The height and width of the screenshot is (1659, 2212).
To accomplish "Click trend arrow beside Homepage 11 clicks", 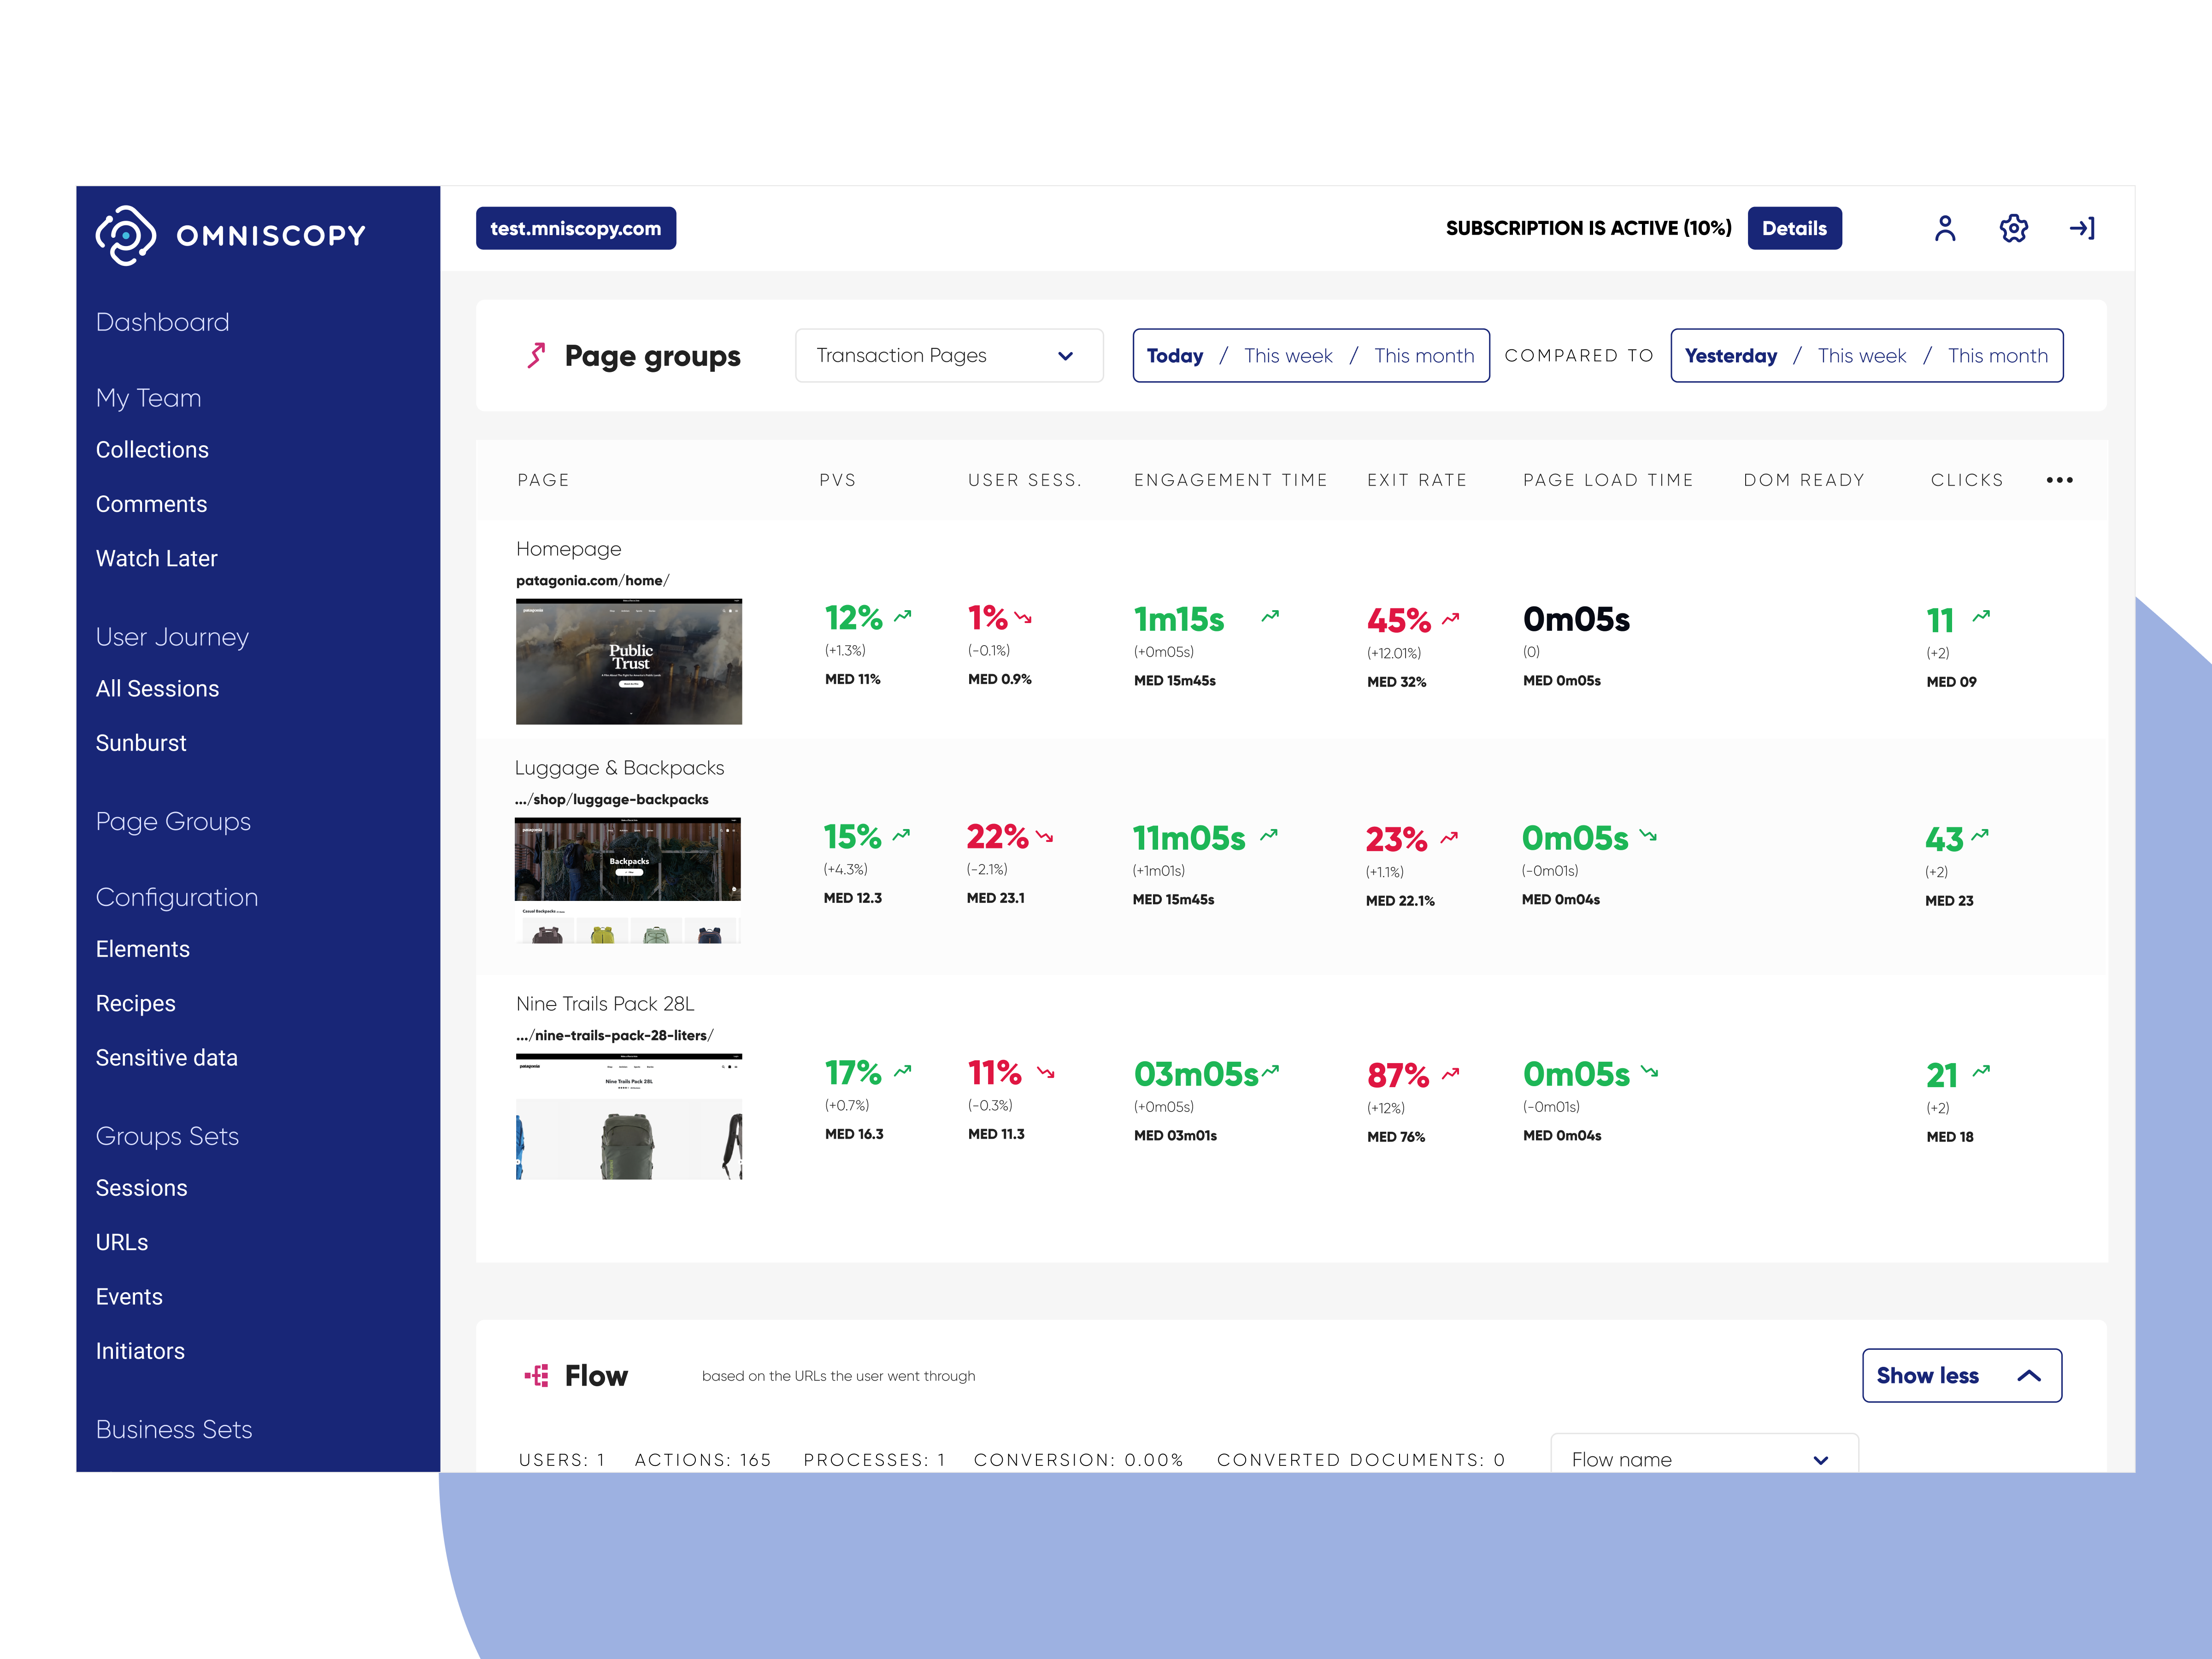I will pos(1981,616).
